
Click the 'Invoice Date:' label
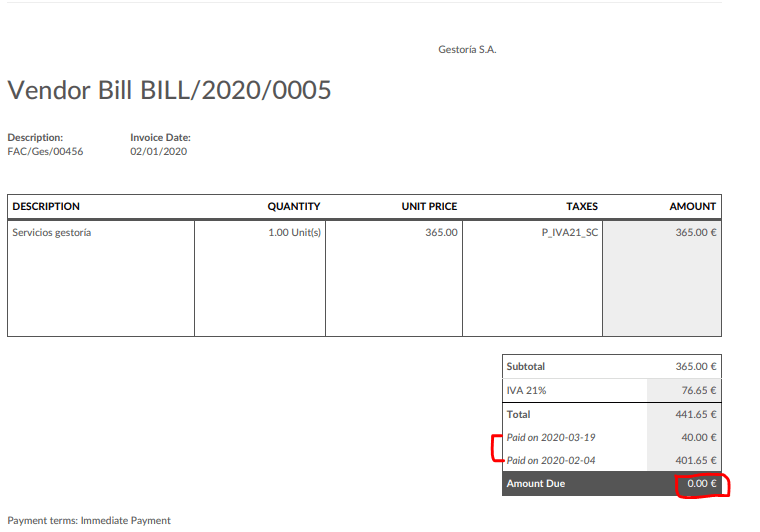pyautogui.click(x=160, y=138)
